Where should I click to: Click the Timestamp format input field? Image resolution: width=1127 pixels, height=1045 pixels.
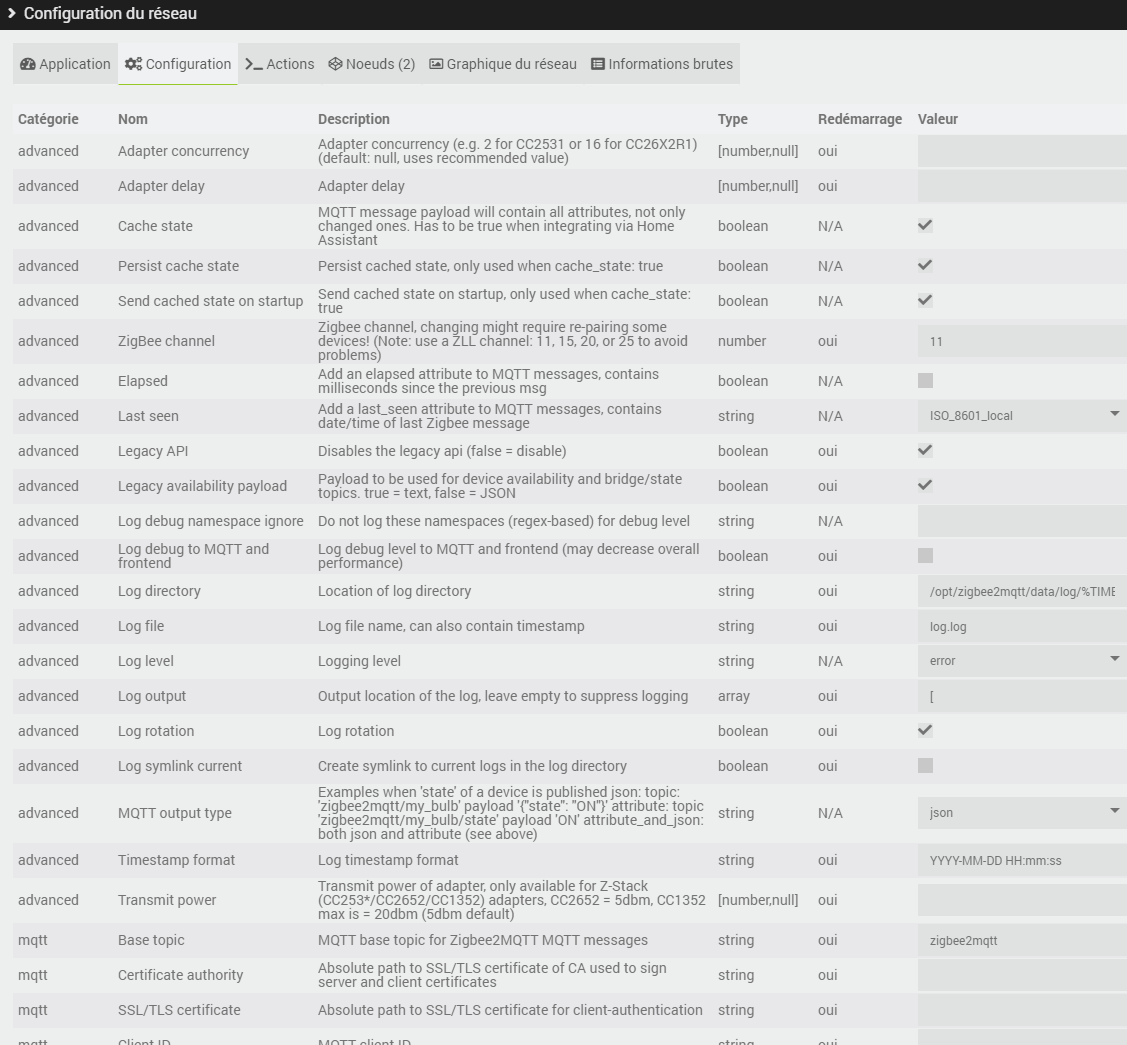tap(1020, 860)
